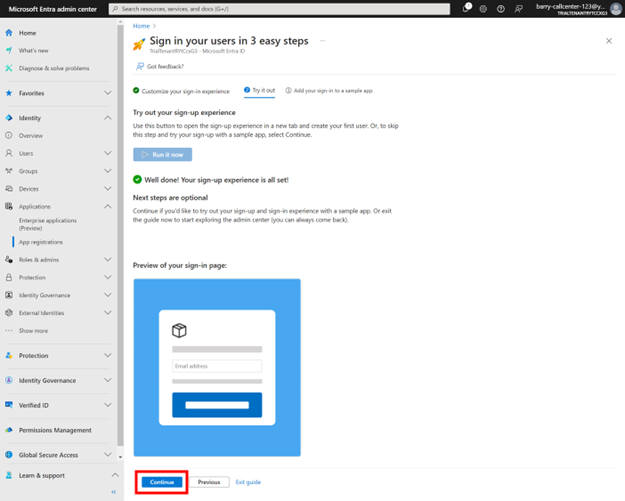
Task: Click the Protection lock icon under Identity
Action: [x=9, y=277]
